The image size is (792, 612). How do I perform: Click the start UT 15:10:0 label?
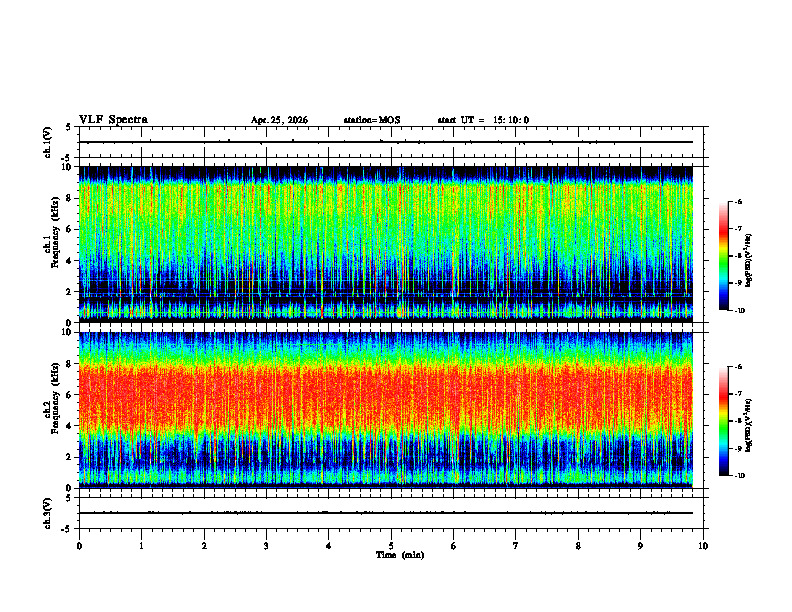tap(483, 120)
